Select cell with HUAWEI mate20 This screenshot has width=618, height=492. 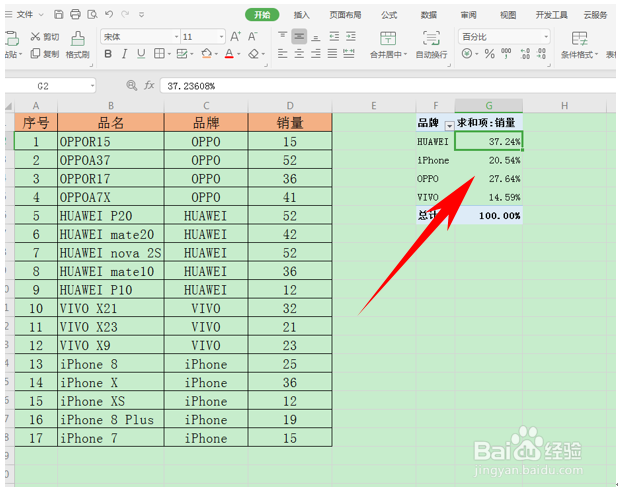111,235
